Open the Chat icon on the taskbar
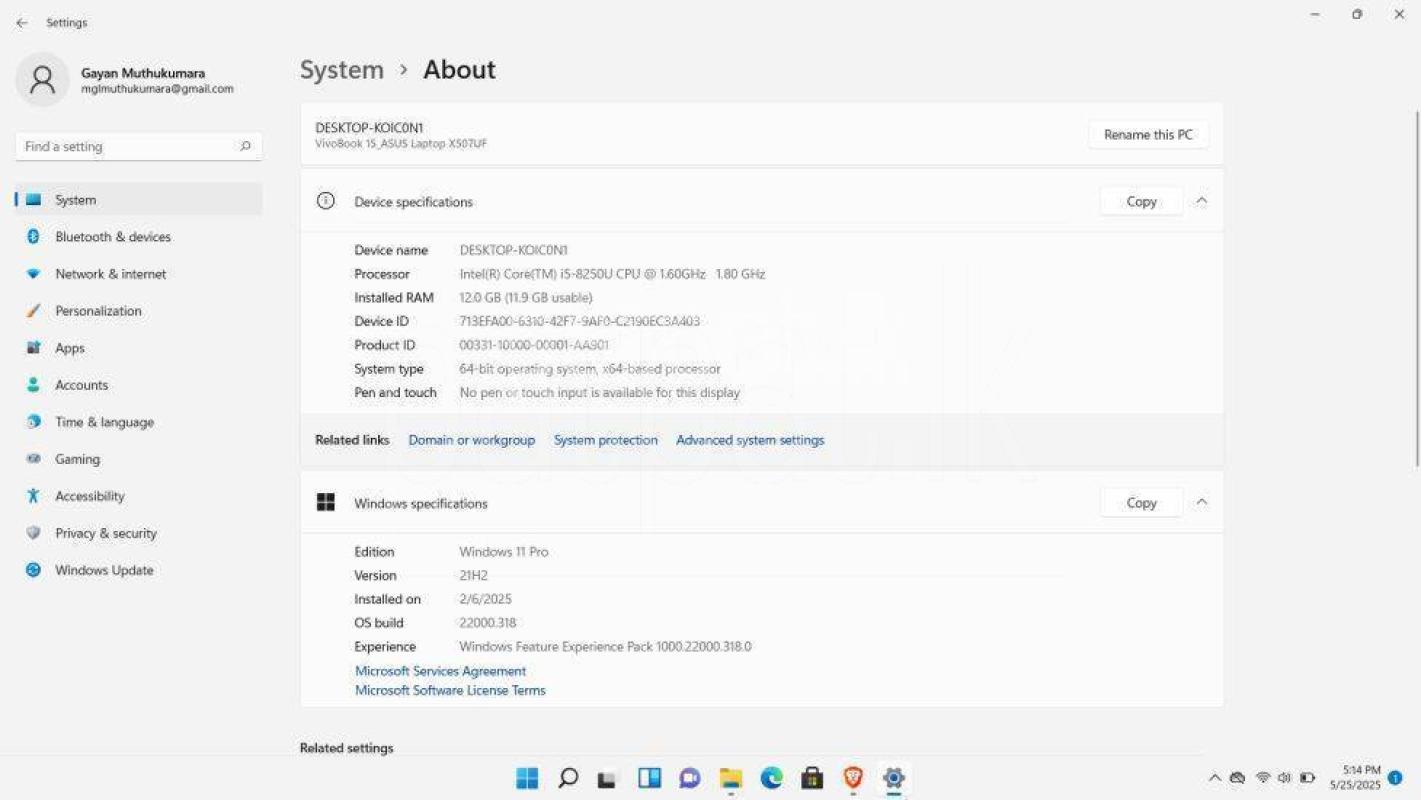Viewport: 1421px width, 800px height. click(689, 778)
